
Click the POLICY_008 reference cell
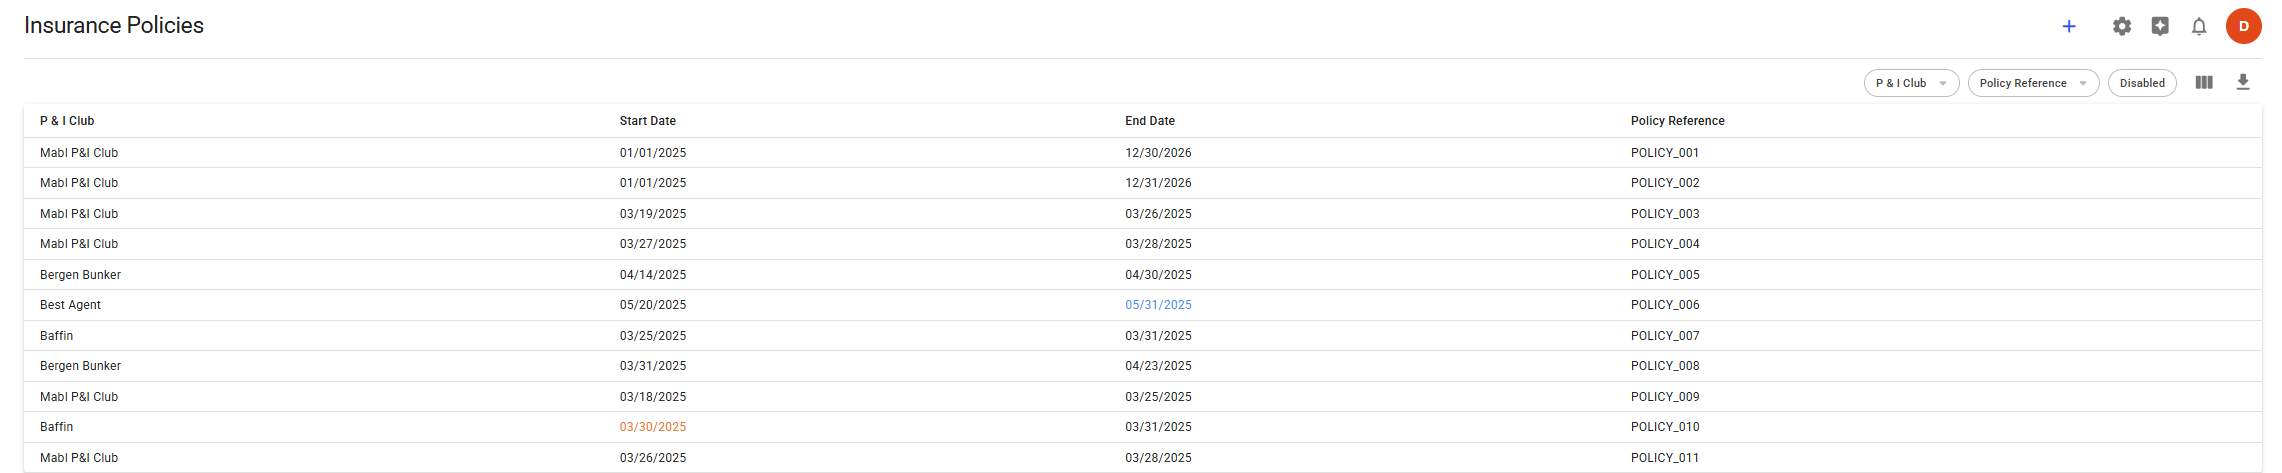click(x=1665, y=366)
